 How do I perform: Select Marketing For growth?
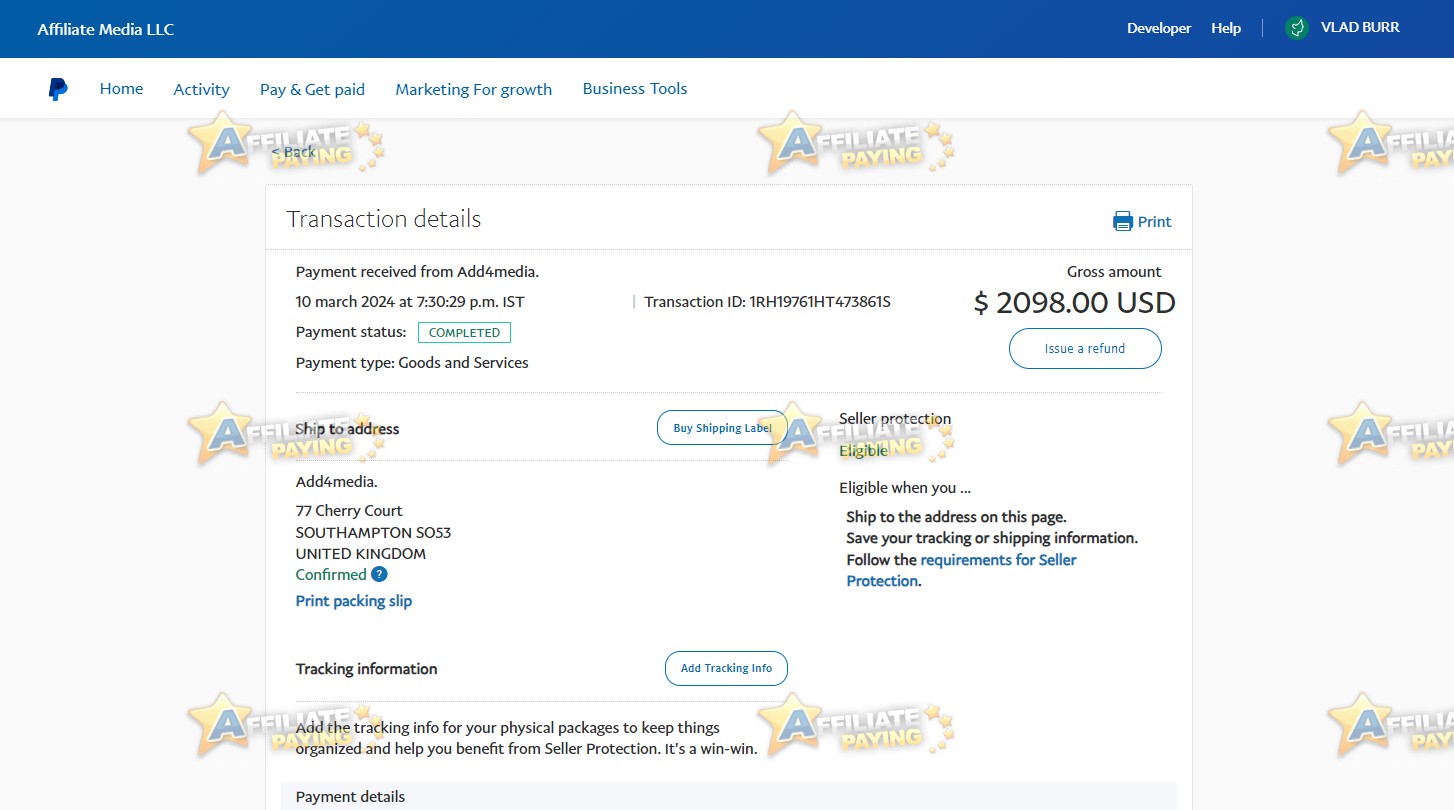[x=473, y=89]
